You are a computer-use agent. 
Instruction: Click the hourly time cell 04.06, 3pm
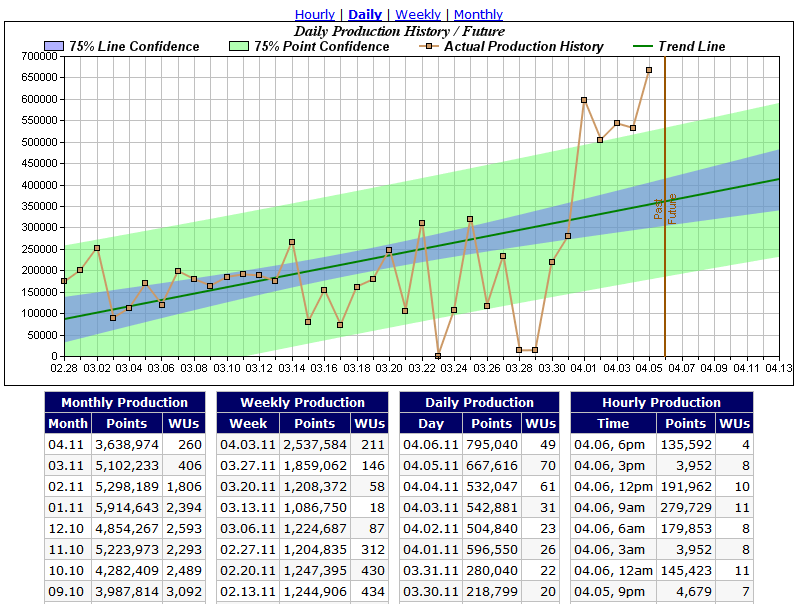[613, 466]
